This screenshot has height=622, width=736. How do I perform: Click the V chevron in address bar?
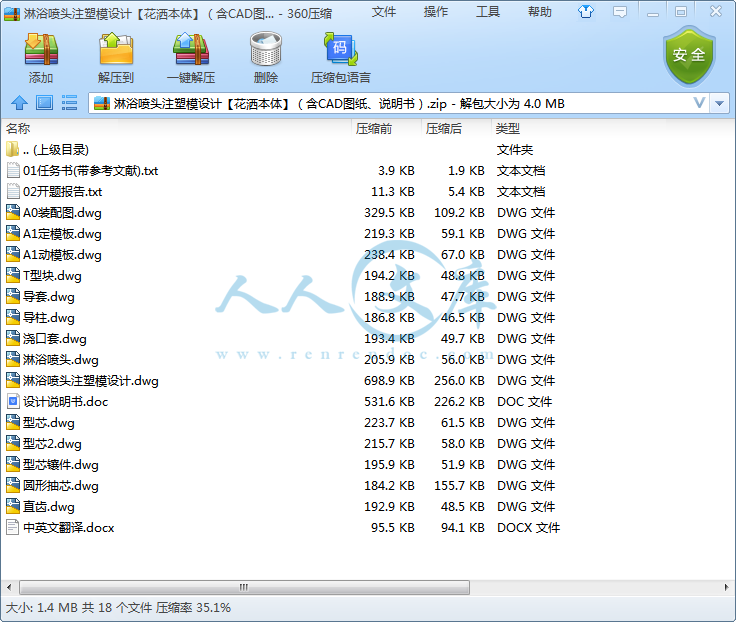[699, 103]
